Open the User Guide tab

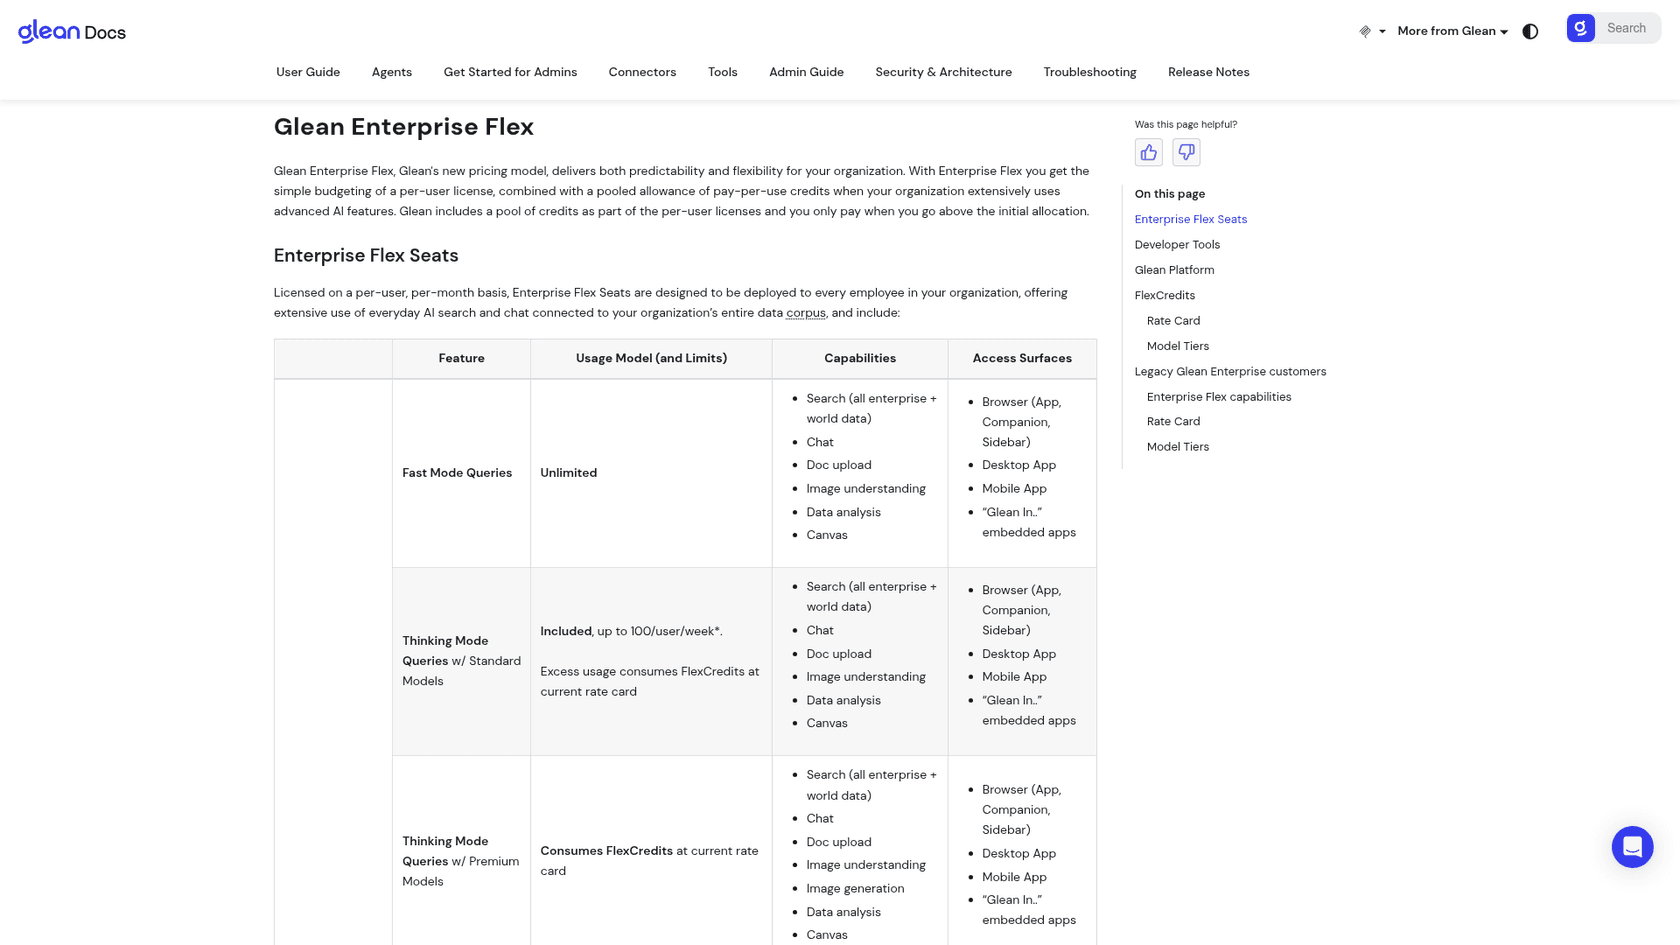click(x=308, y=72)
